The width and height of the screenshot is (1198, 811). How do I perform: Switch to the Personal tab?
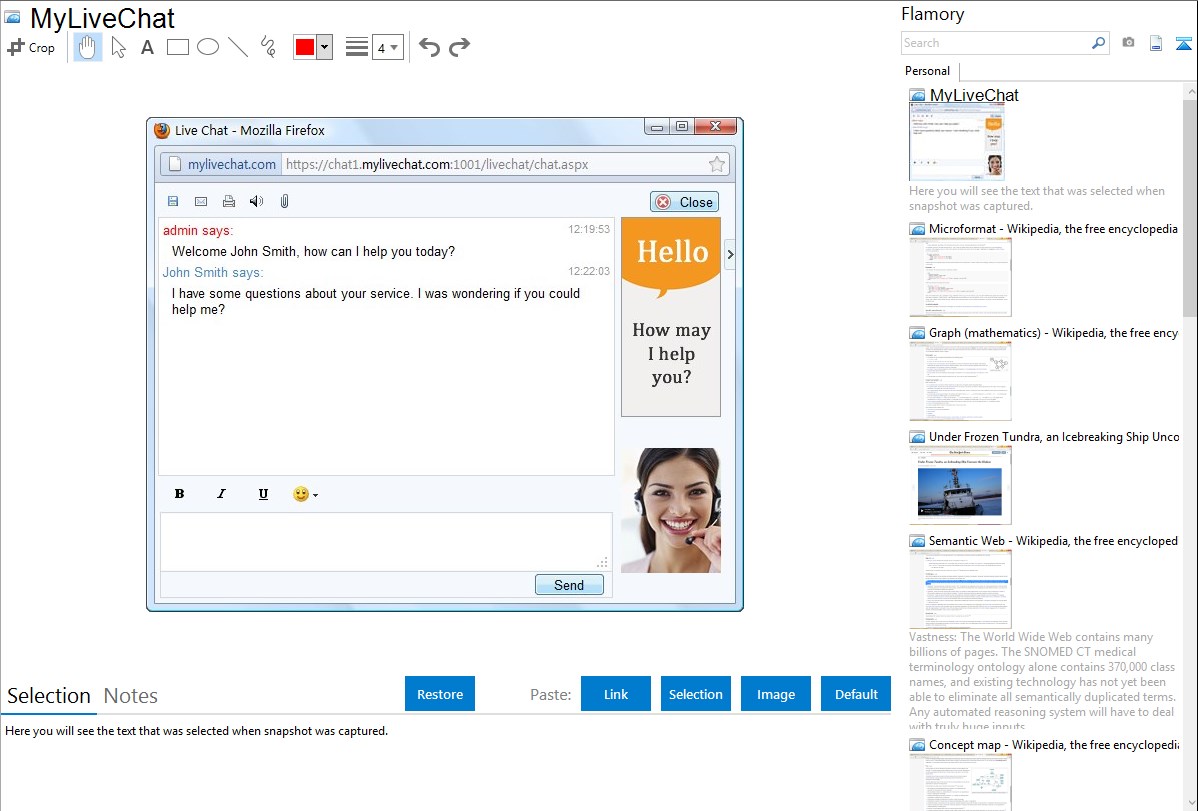[928, 71]
